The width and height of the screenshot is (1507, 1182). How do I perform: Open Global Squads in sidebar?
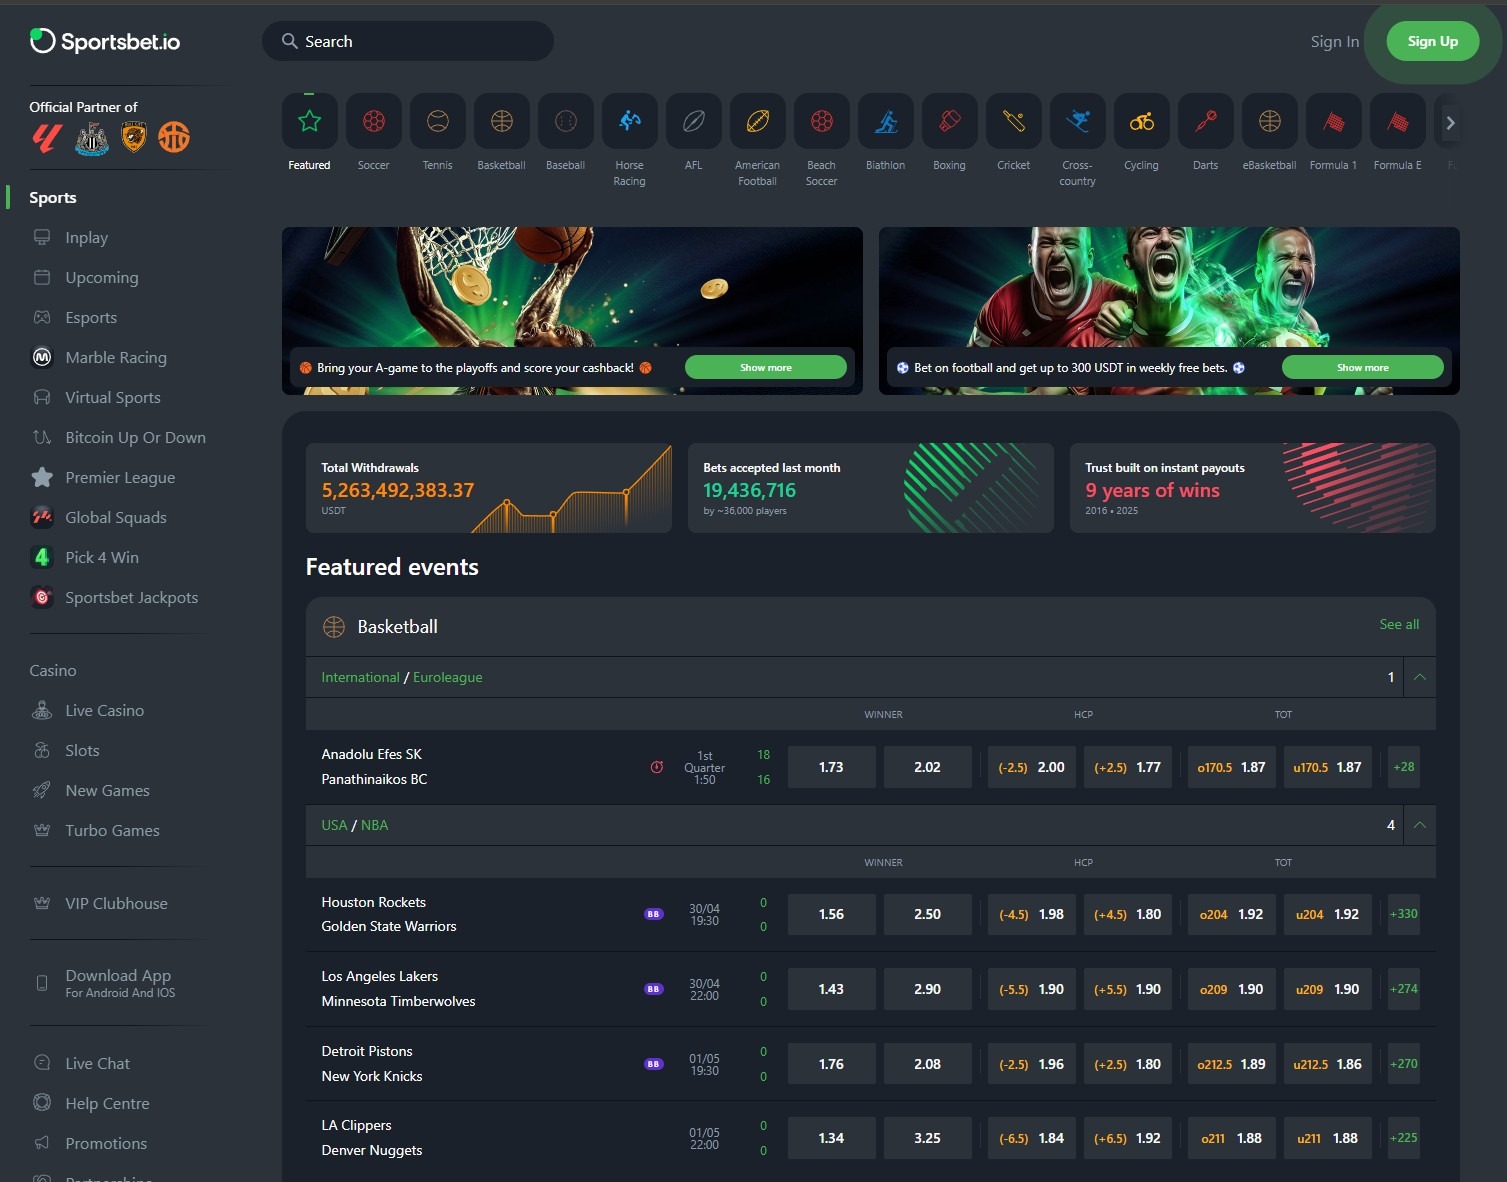(x=115, y=518)
